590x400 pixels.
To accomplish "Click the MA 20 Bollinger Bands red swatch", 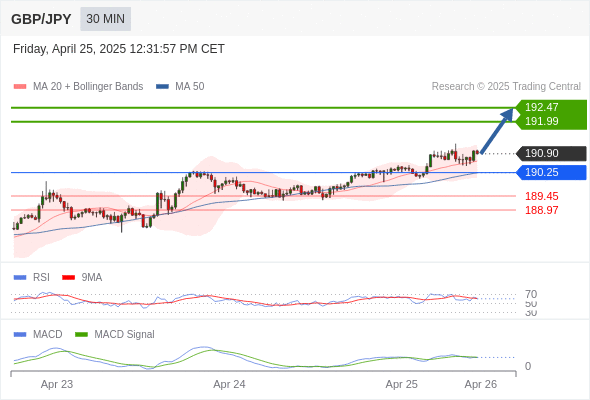I will pos(20,87).
